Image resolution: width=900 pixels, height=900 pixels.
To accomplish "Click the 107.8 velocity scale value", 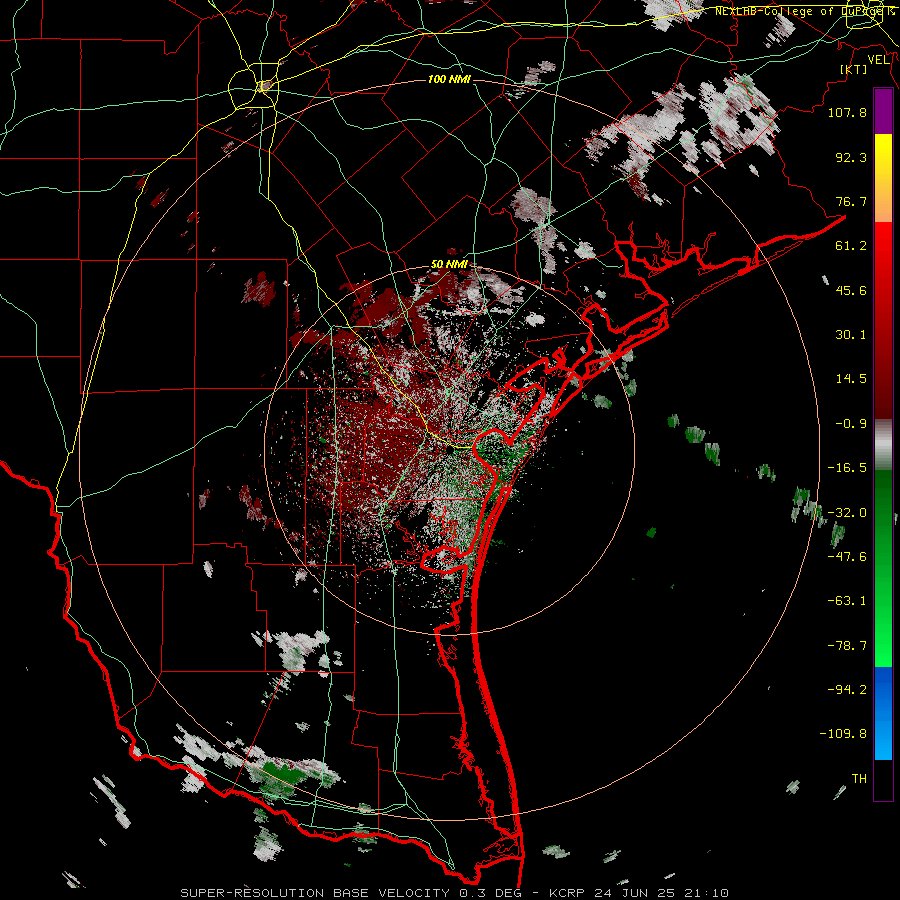I will pos(847,112).
